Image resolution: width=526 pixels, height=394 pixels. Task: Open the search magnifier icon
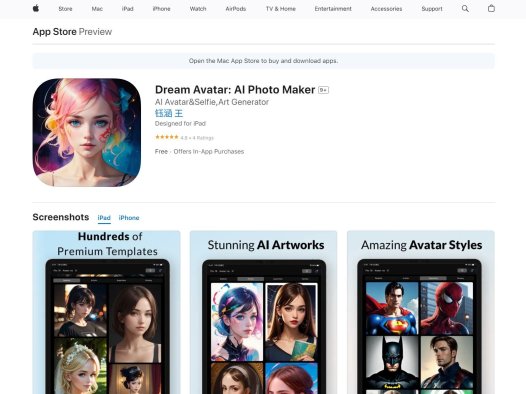(465, 9)
